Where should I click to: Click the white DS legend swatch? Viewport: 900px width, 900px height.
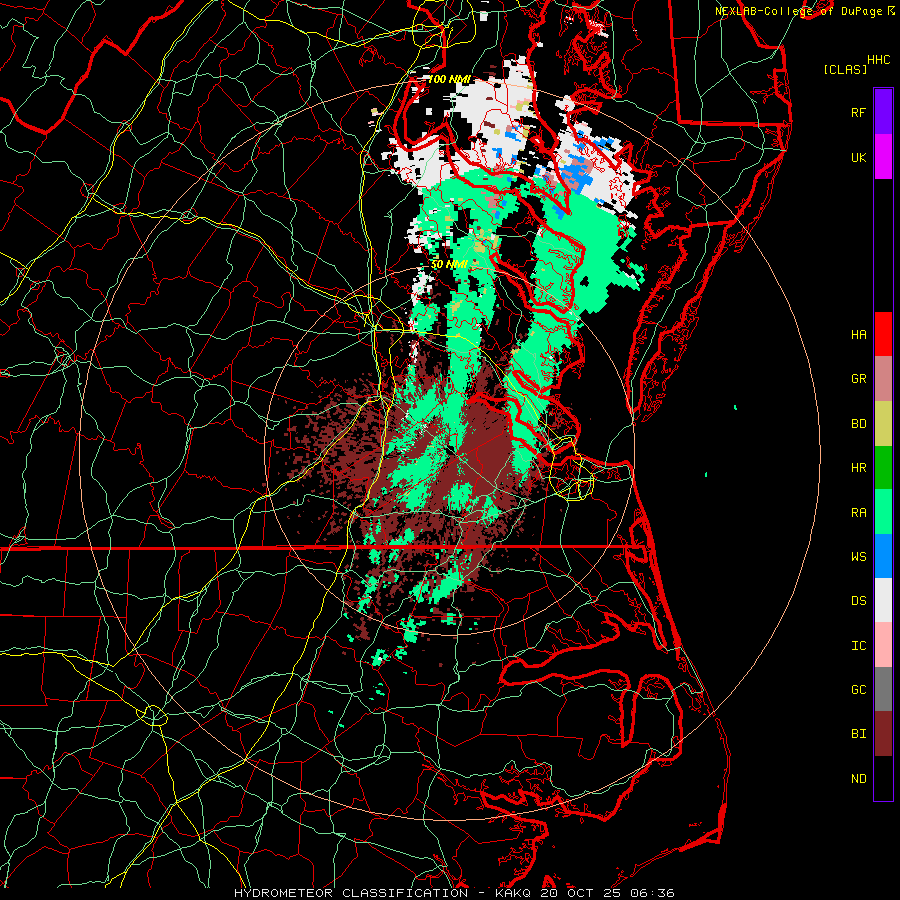(x=883, y=600)
